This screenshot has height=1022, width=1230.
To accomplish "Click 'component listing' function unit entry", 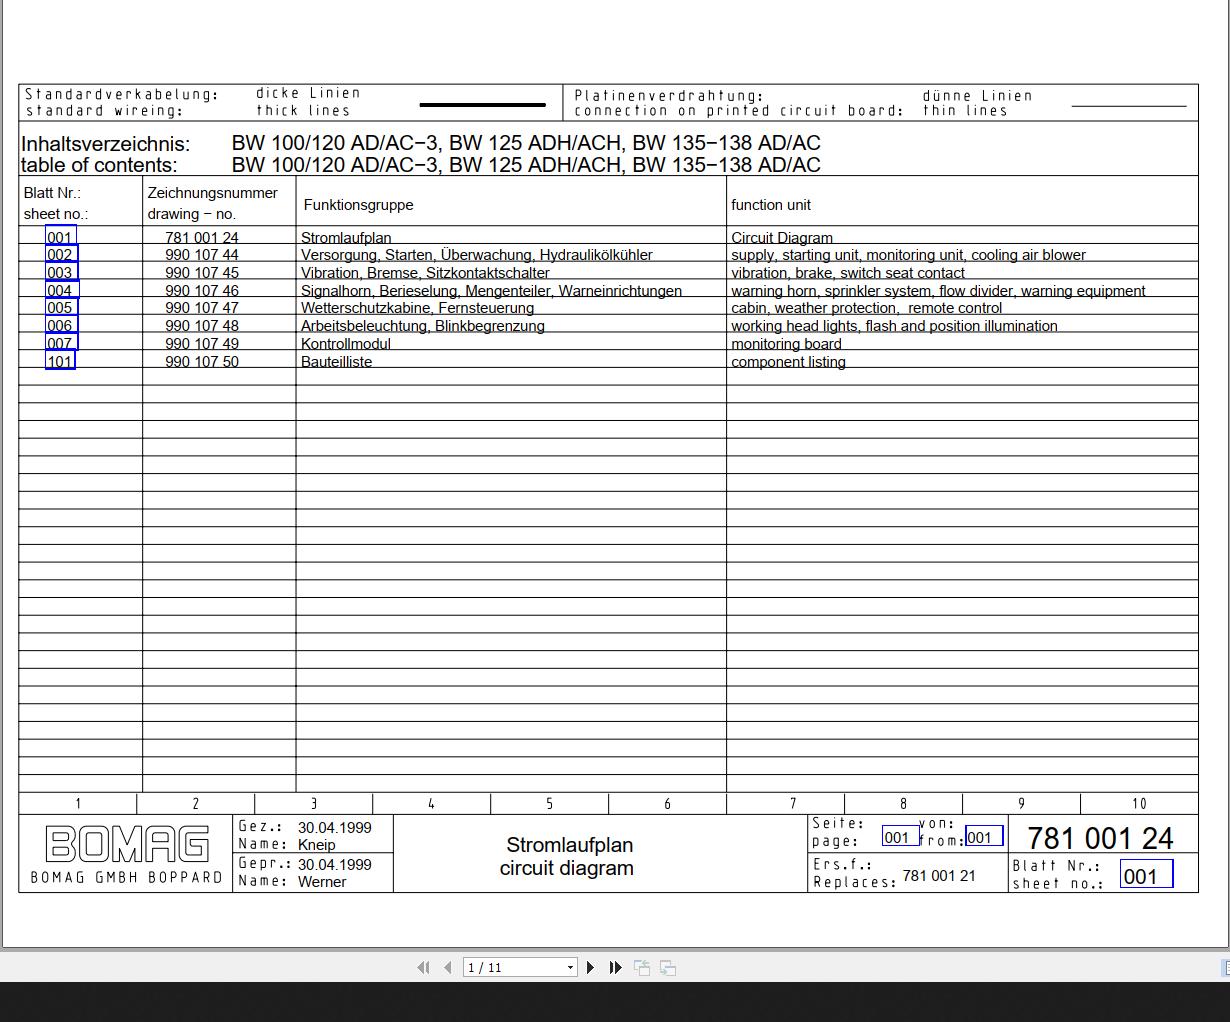I will pos(788,362).
